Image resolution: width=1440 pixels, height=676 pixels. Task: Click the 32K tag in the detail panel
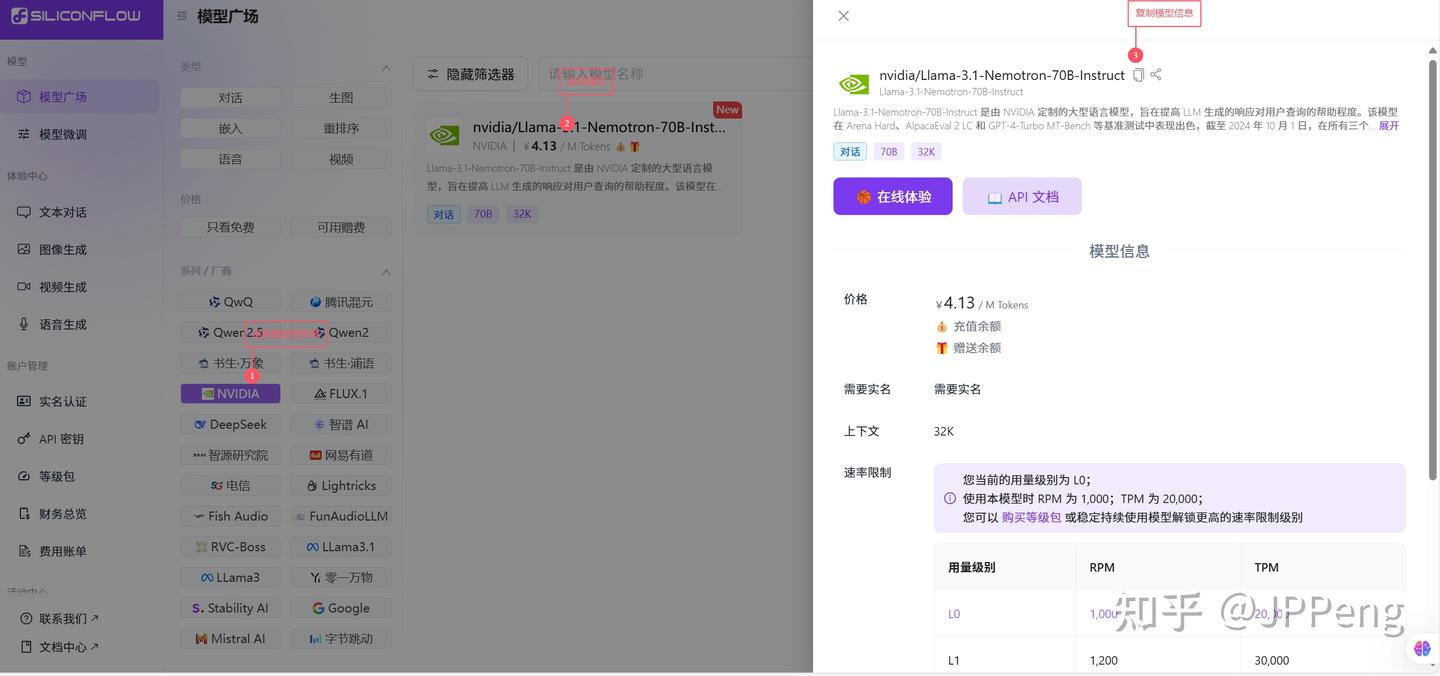click(x=926, y=152)
